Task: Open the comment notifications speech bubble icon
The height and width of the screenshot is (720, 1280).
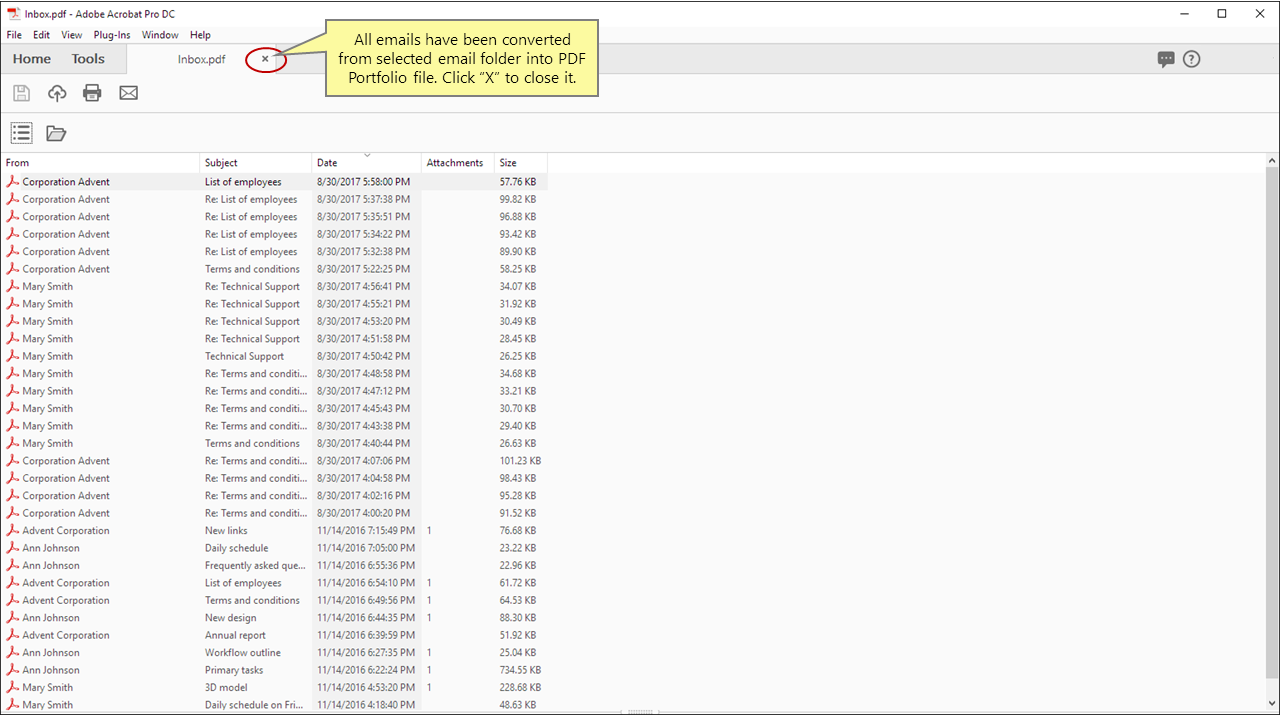Action: (1166, 59)
